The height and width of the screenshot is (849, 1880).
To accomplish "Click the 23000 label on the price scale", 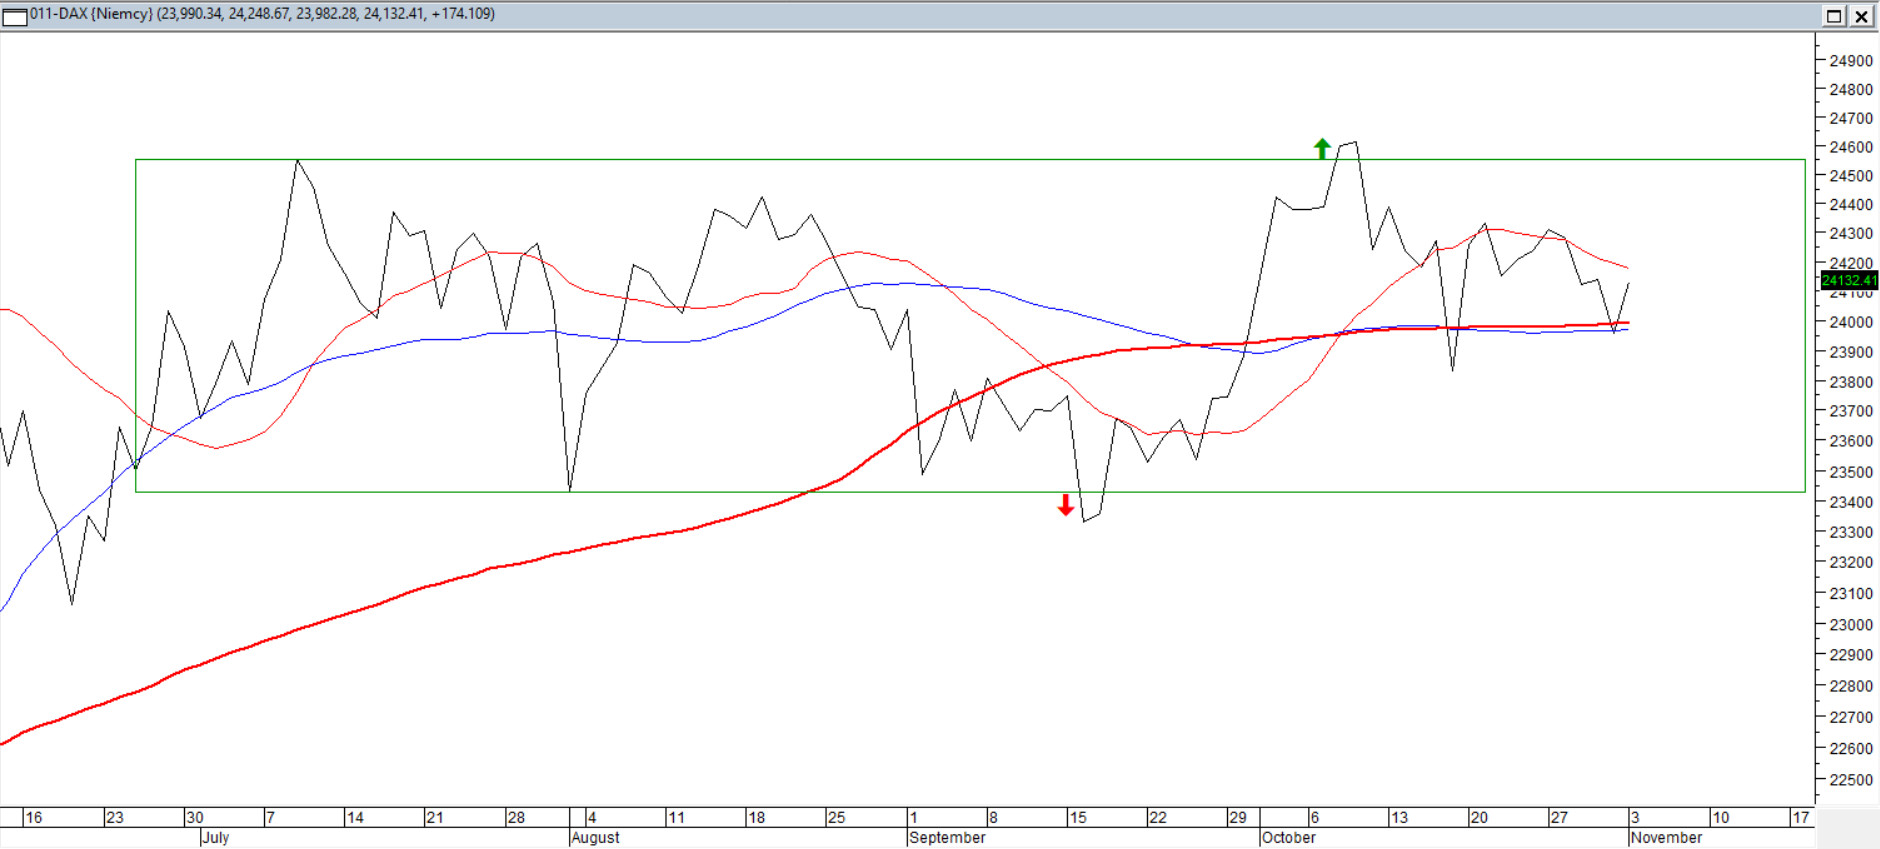I will [x=1850, y=625].
